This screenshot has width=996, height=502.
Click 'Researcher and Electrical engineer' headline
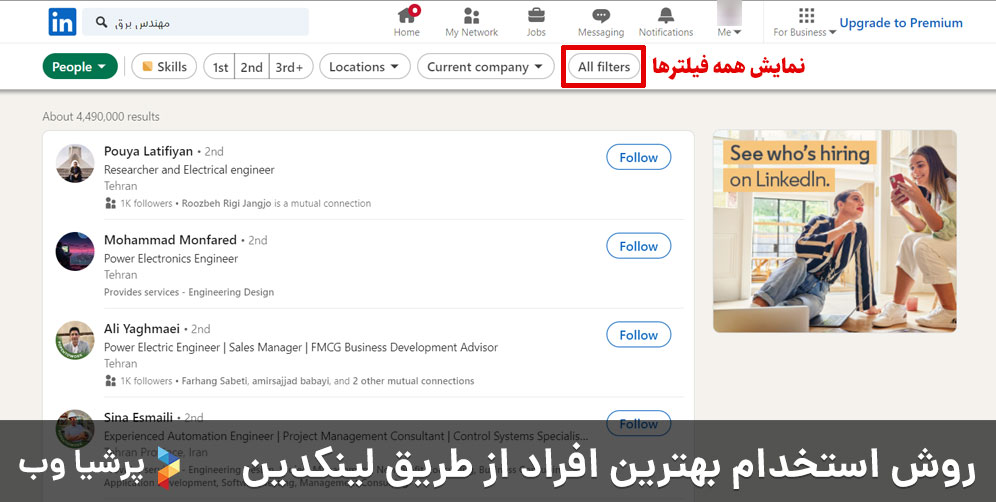coord(189,170)
